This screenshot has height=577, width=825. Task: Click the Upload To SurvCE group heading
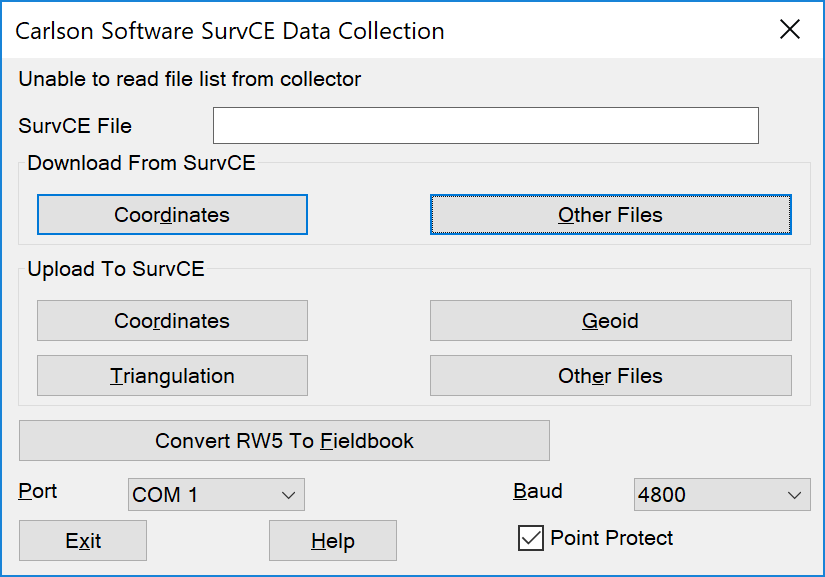[116, 270]
